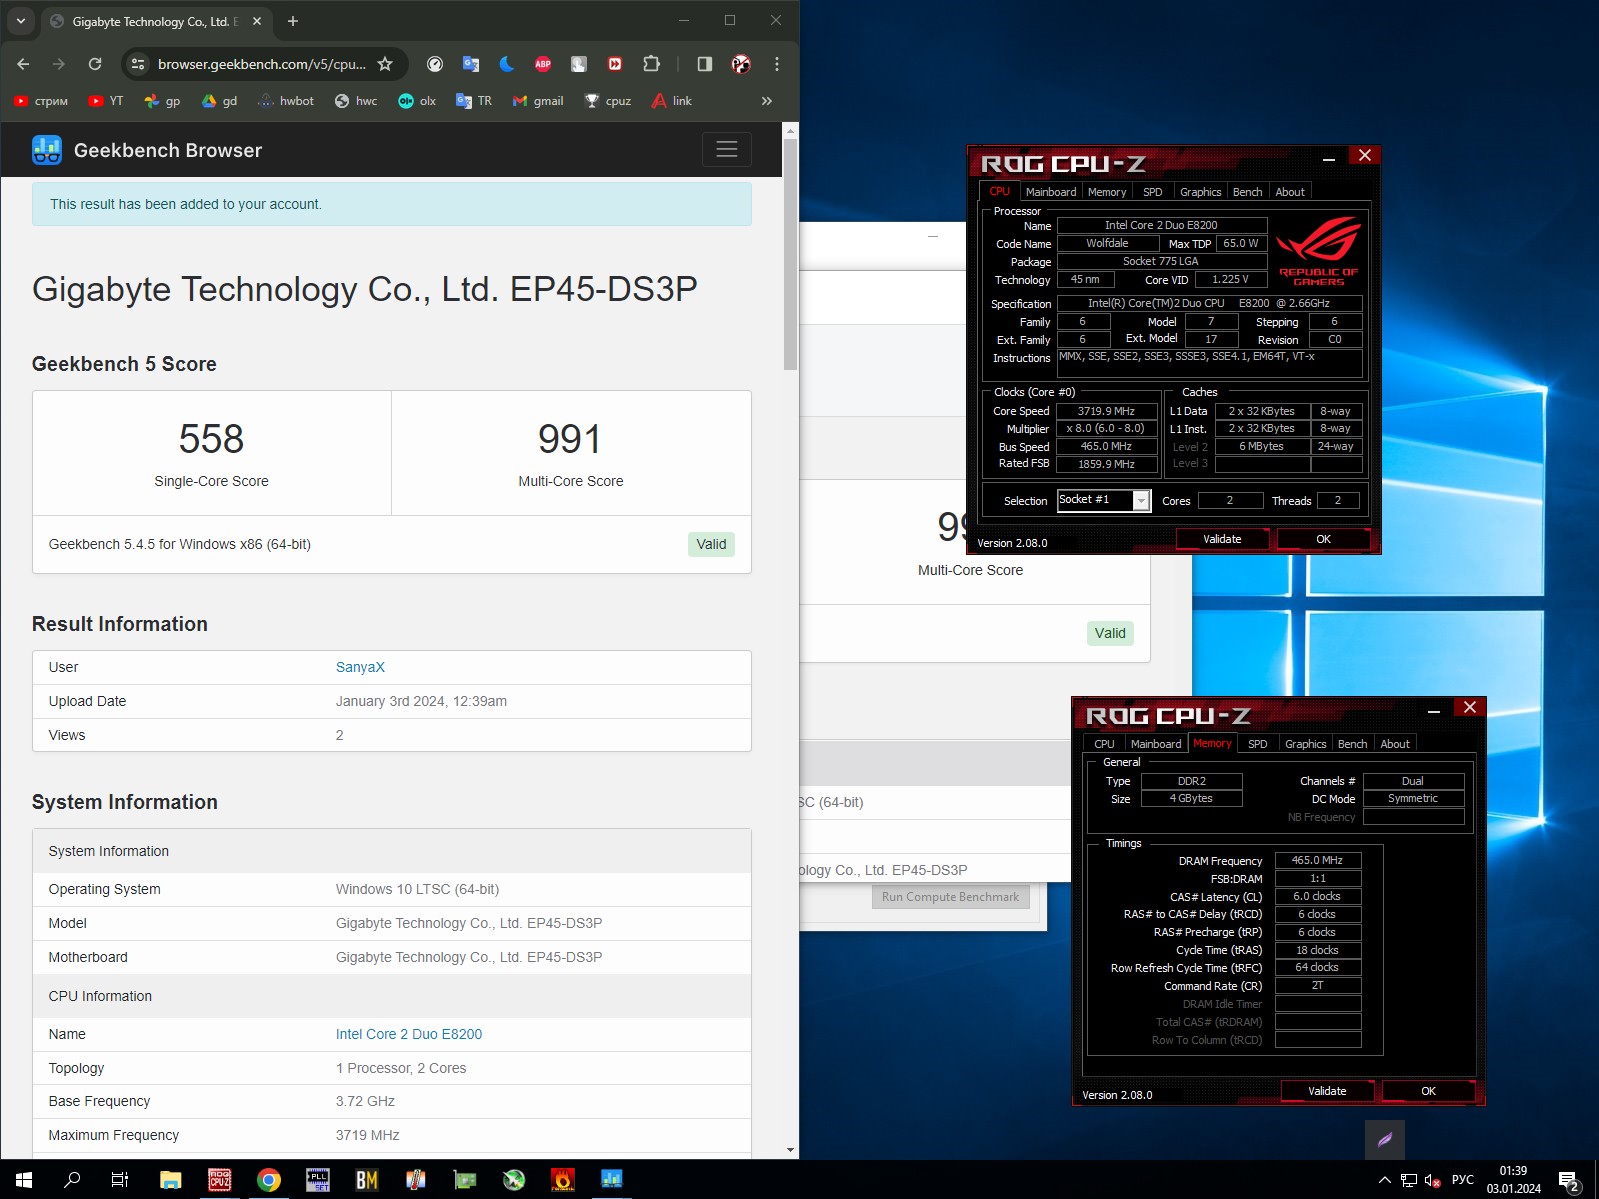Select the Gigabyte Technology browser tab
Image resolution: width=1599 pixels, height=1199 pixels.
tap(155, 21)
